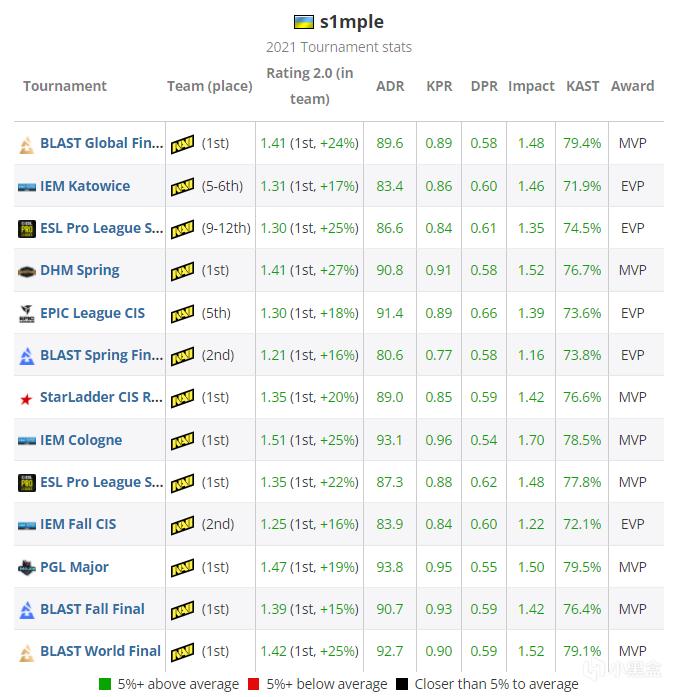Click the BLAST Global Final trophy icon
This screenshot has width=681, height=697.
tap(27, 144)
